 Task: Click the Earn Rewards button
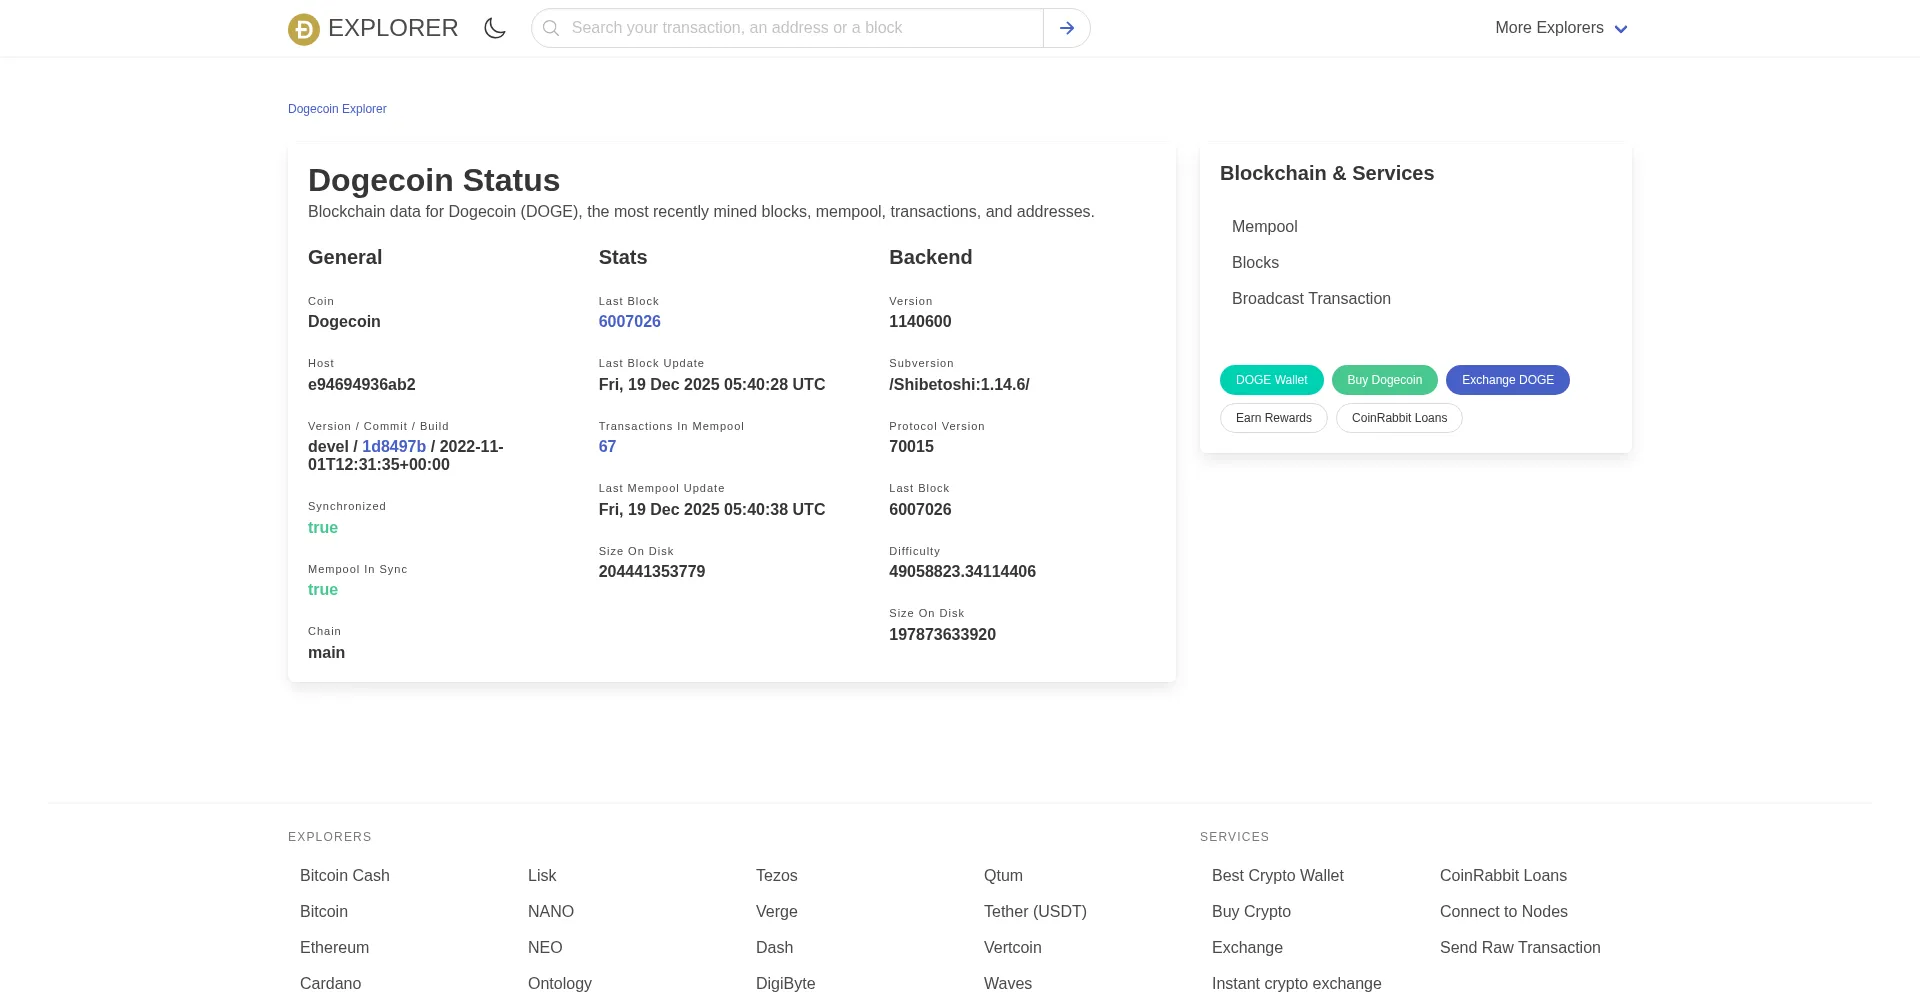click(1273, 418)
